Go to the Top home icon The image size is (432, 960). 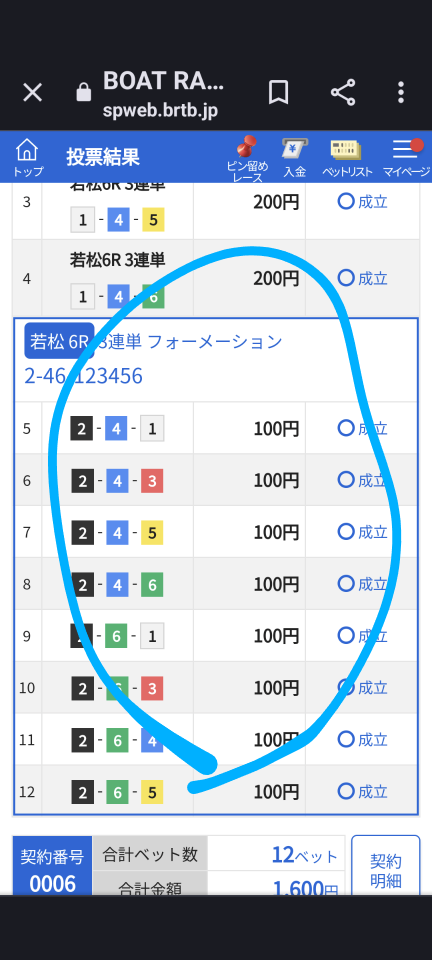[28, 157]
